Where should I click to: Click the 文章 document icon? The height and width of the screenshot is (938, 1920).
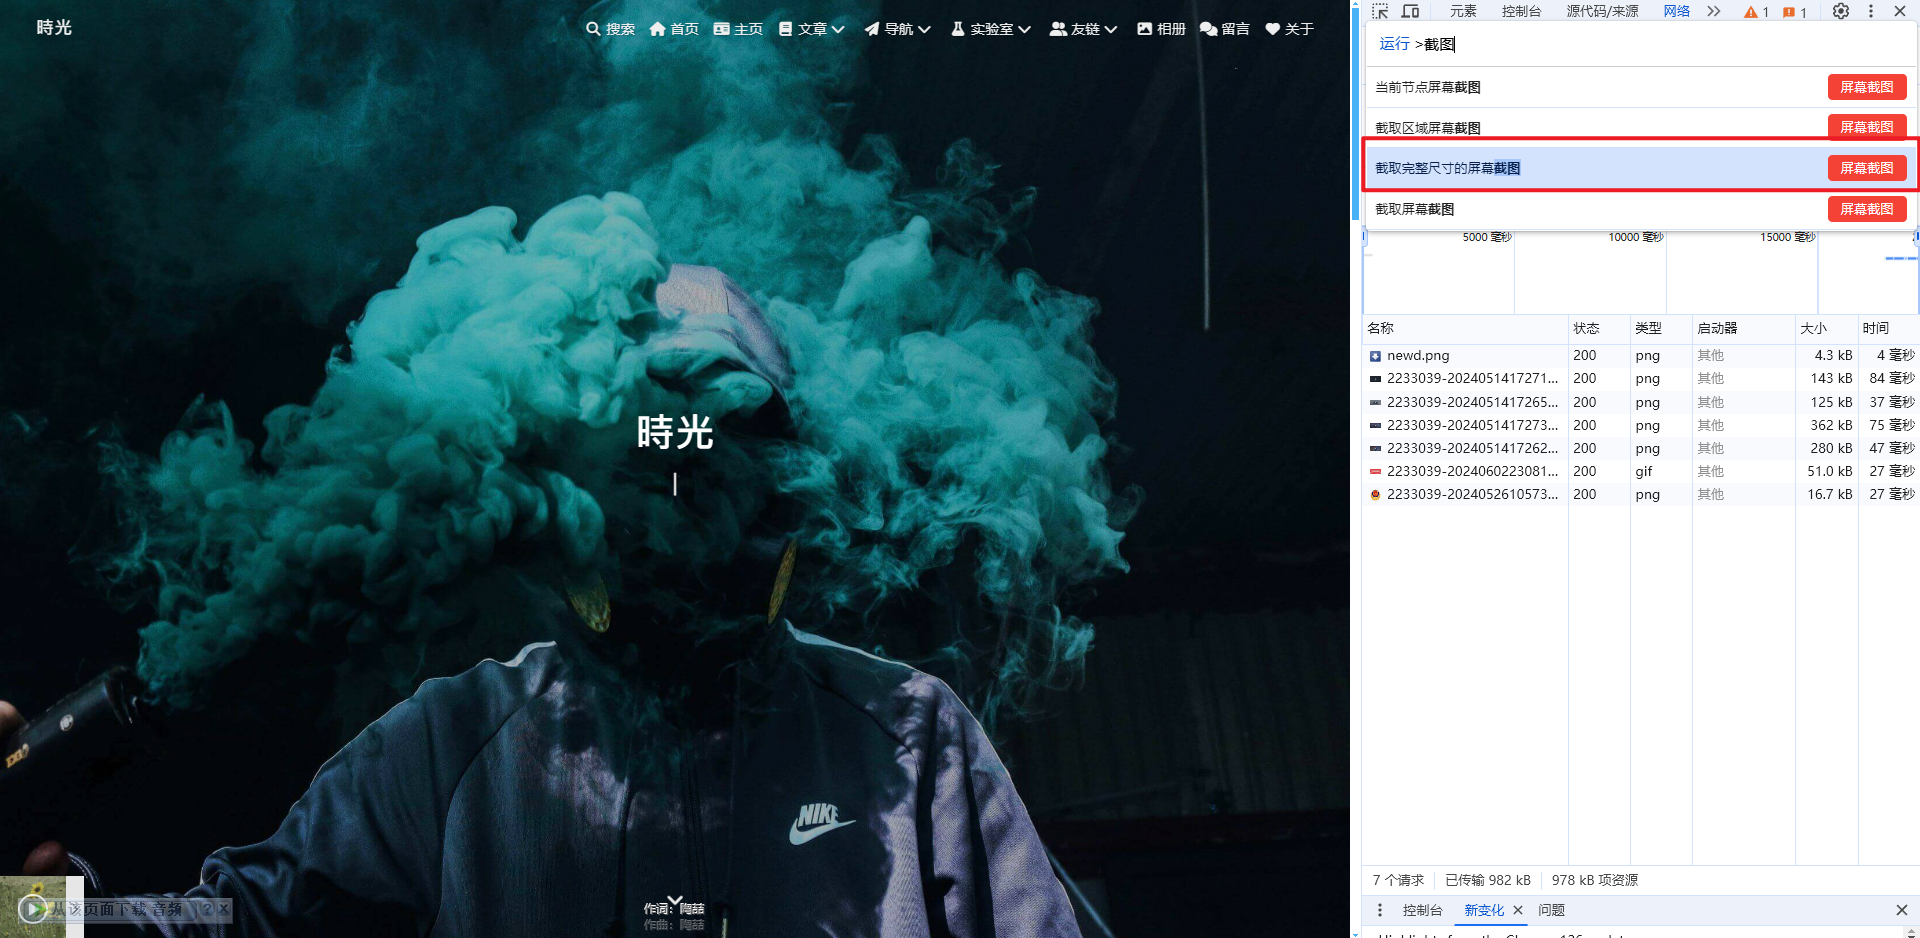coord(785,29)
